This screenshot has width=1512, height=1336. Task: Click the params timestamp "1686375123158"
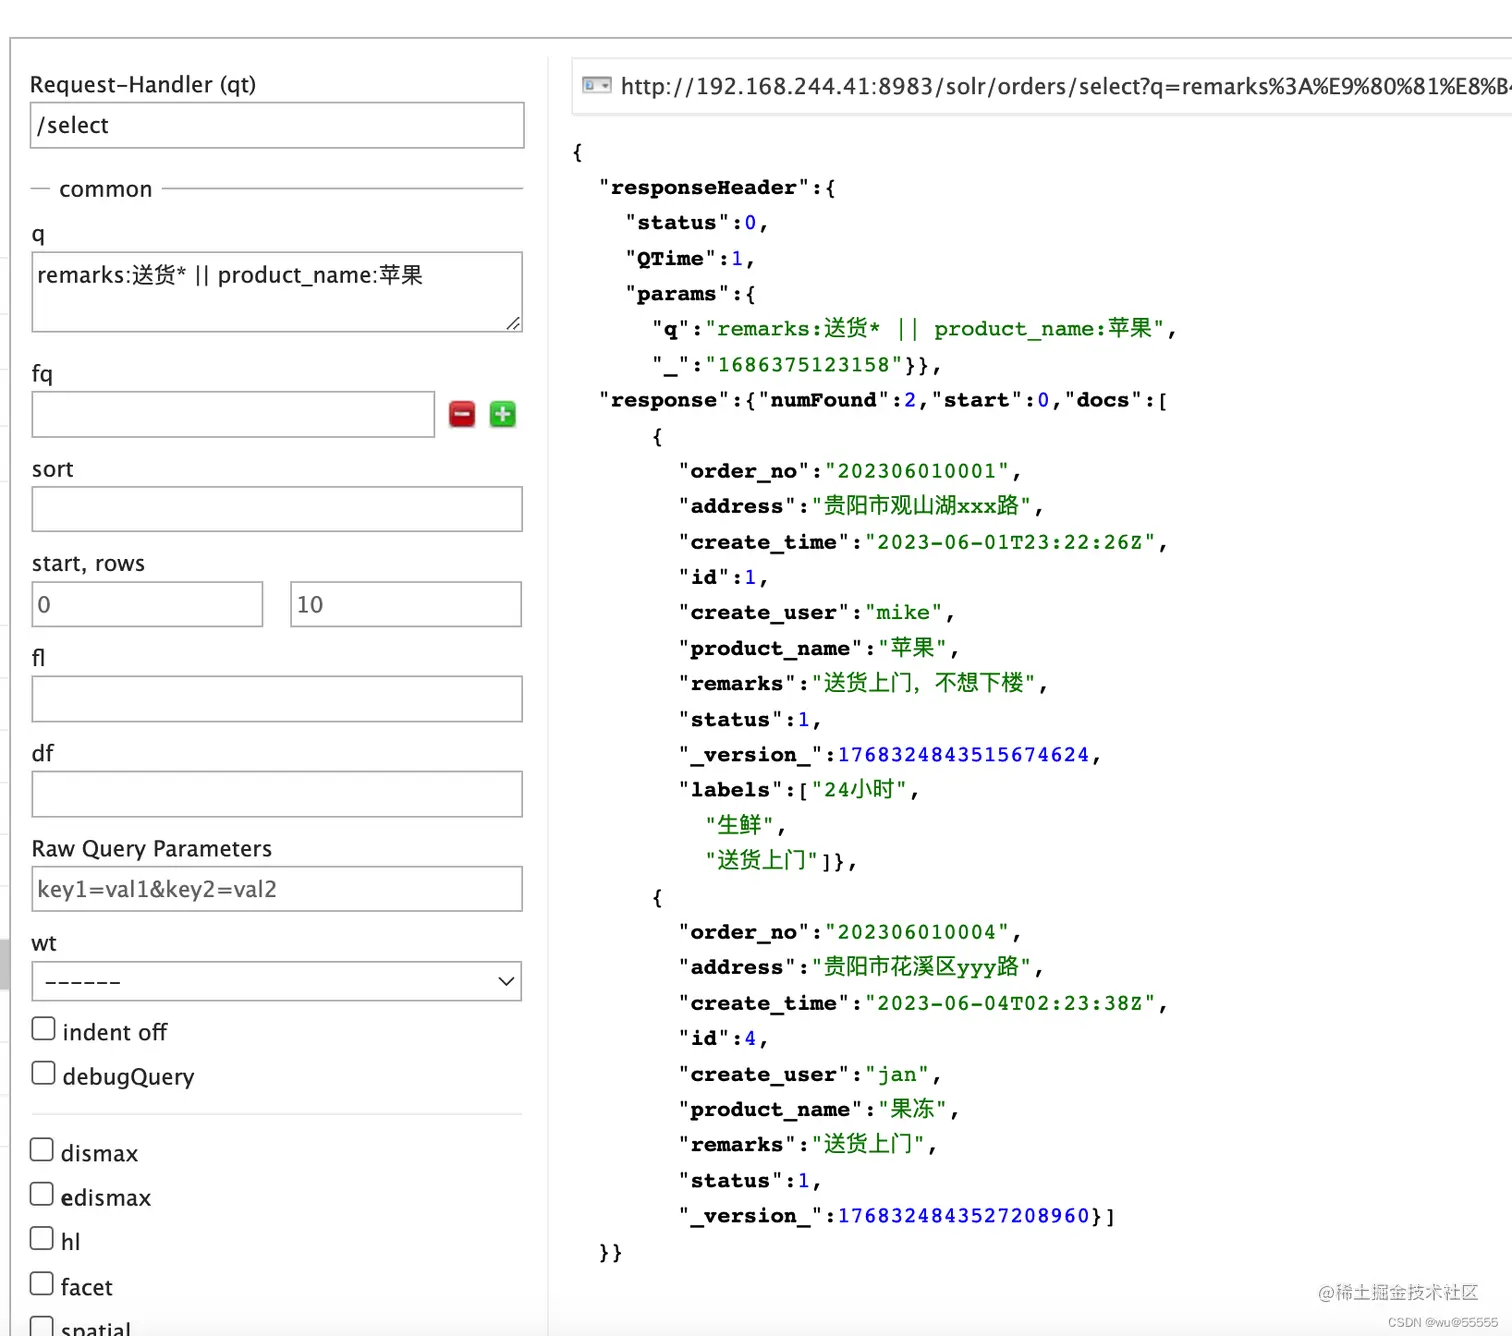click(x=803, y=365)
